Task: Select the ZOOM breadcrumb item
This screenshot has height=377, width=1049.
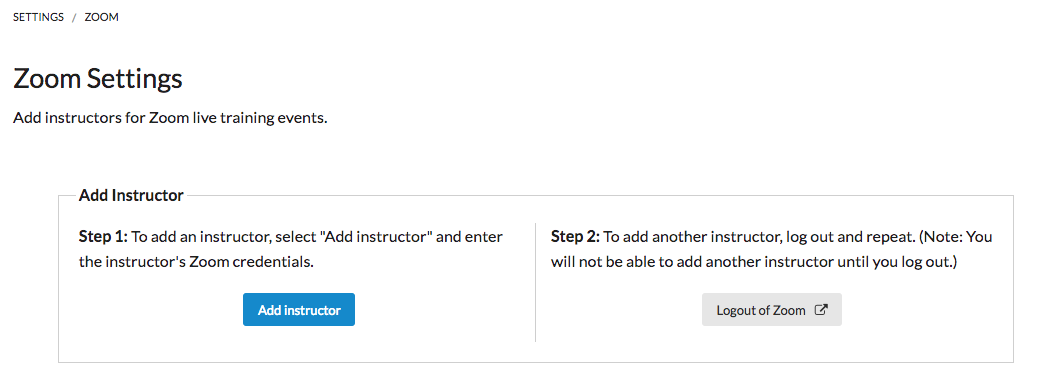Action: (x=102, y=17)
